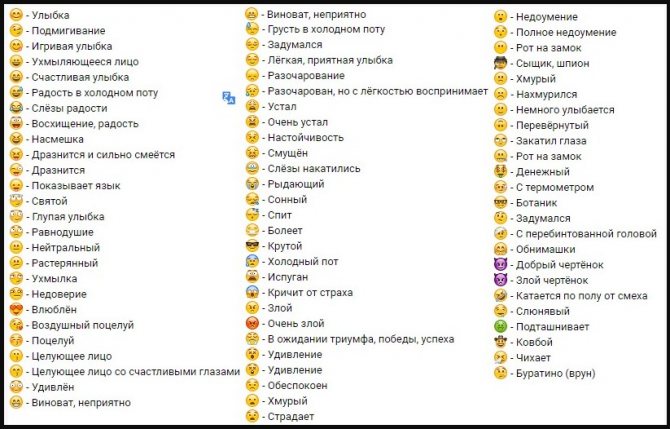Click the label 'Растерянный'
670x429 pixels.
click(65, 263)
